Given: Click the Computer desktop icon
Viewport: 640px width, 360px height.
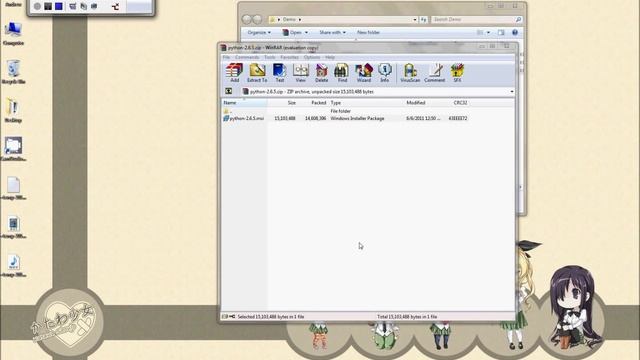Looking at the screenshot, I should click(13, 33).
